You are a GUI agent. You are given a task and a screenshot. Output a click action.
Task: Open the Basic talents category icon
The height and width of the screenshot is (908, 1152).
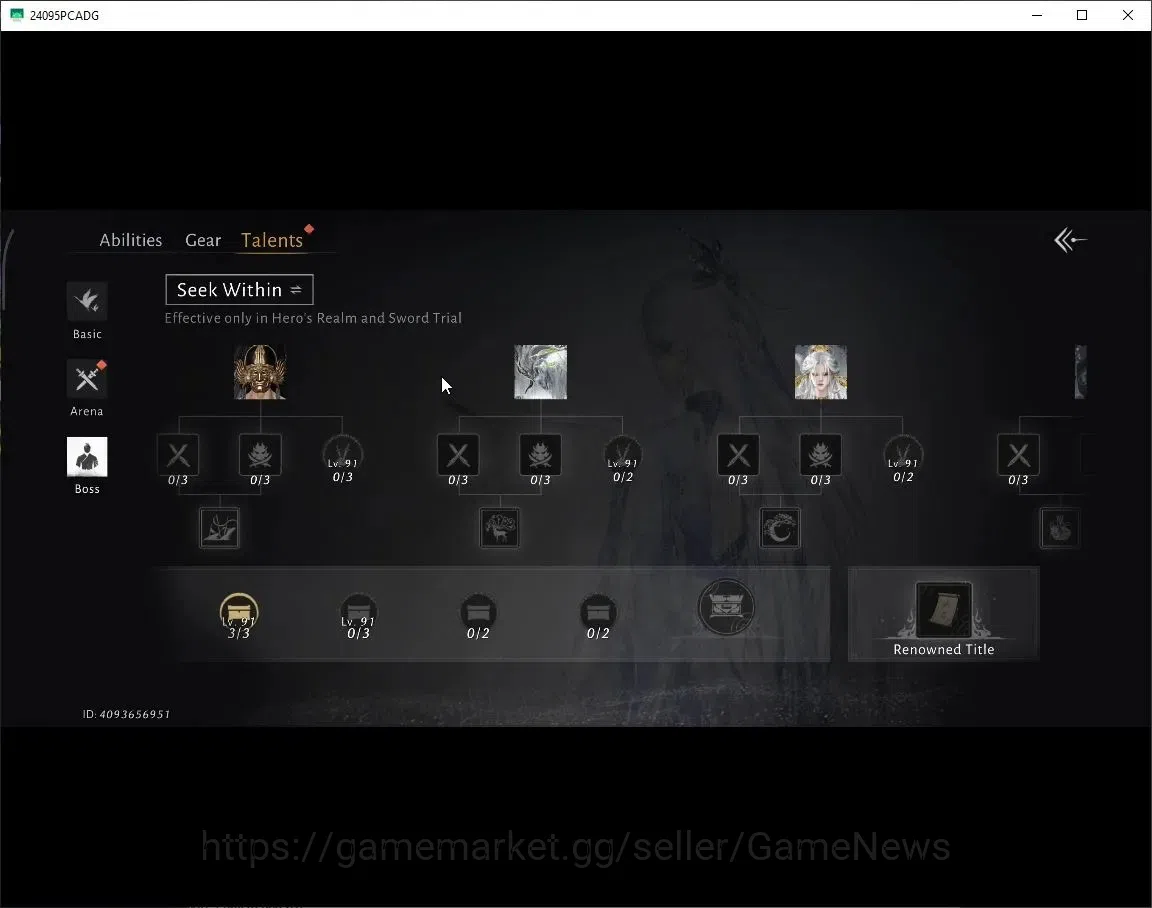(87, 301)
